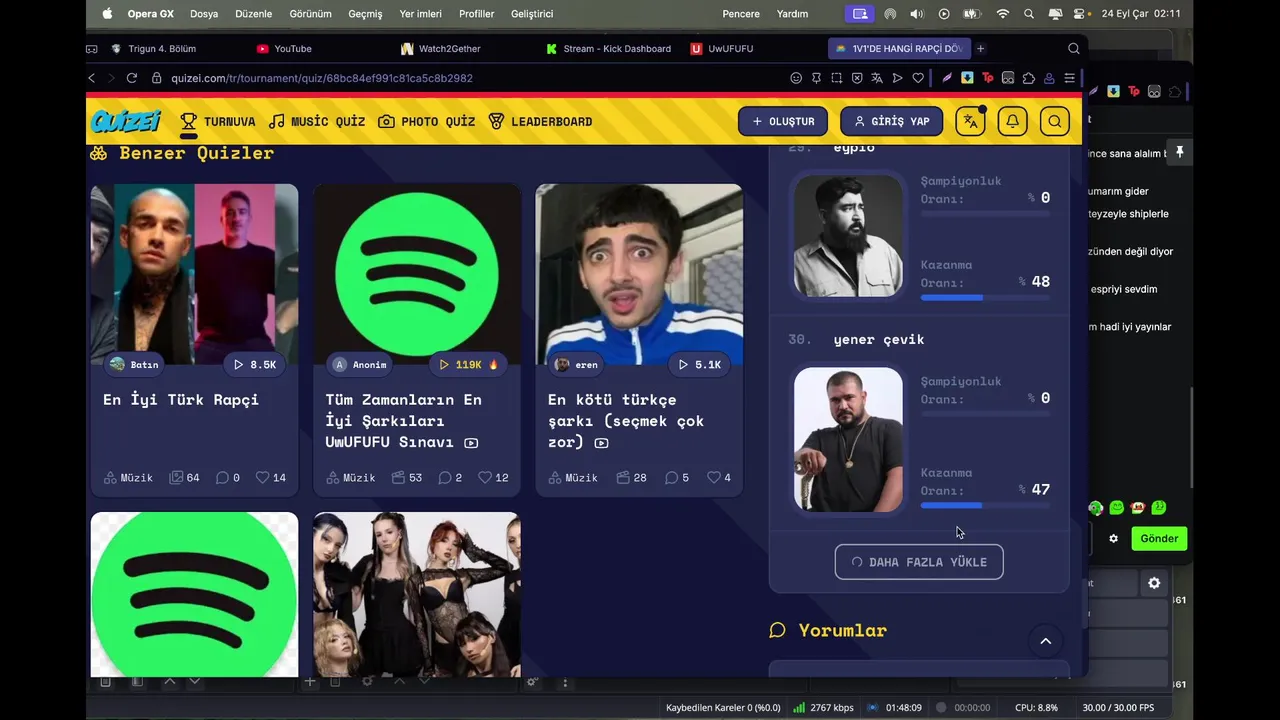Open the Quizei header search icon
Image resolution: width=1280 pixels, height=720 pixels.
coord(1055,121)
